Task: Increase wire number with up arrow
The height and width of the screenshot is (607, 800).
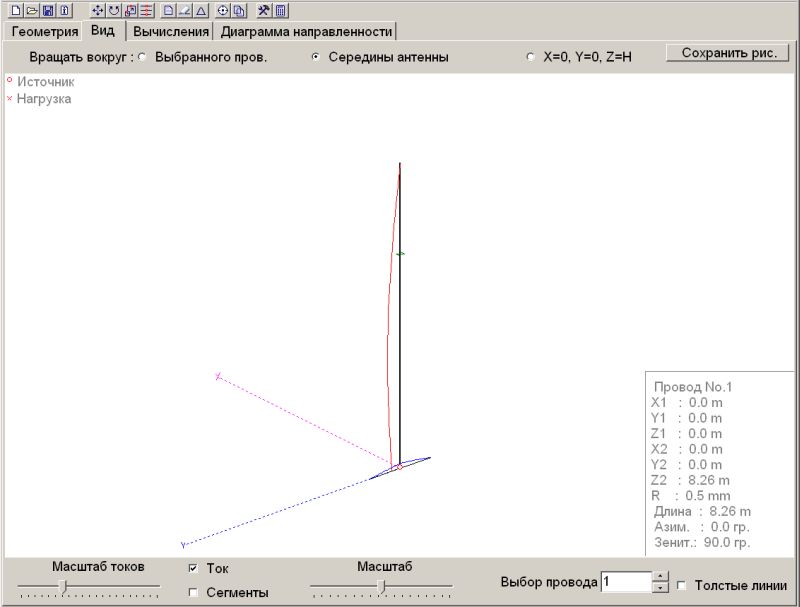Action: 660,576
